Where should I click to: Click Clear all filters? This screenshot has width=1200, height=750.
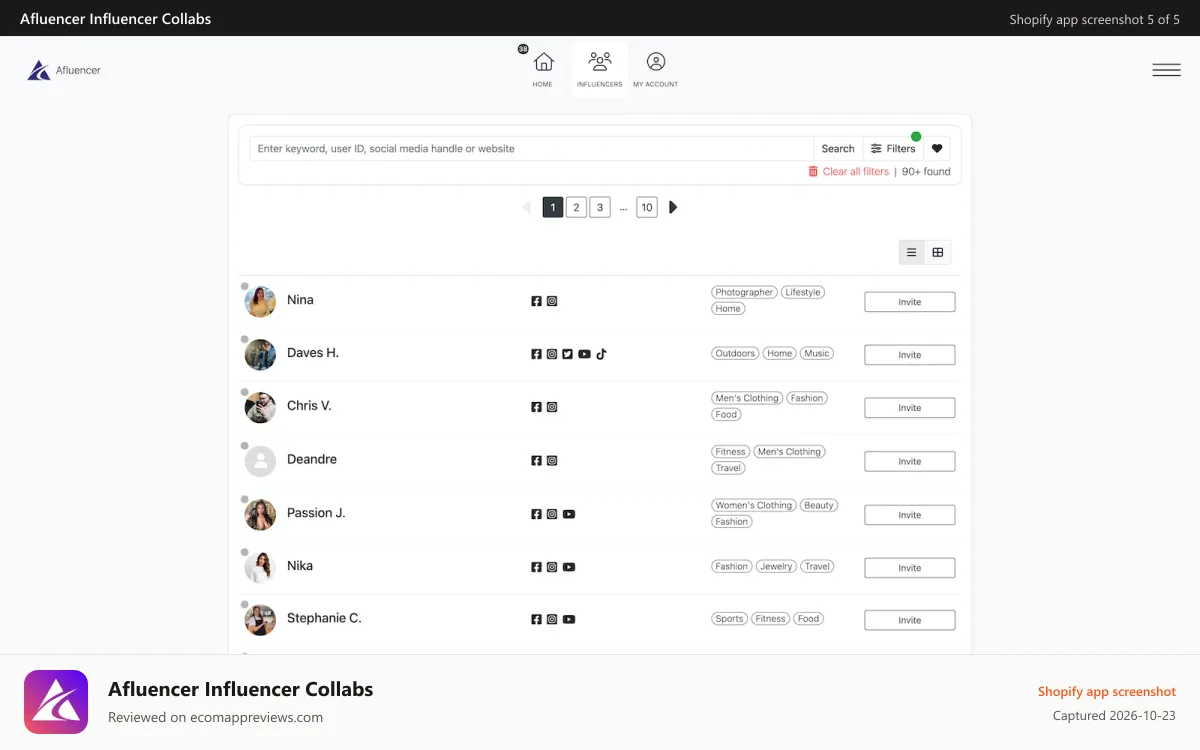(848, 172)
